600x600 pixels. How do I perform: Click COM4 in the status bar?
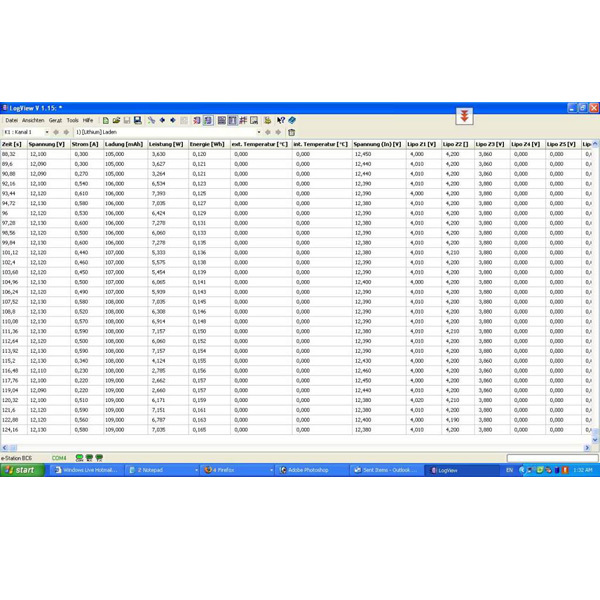[59, 458]
